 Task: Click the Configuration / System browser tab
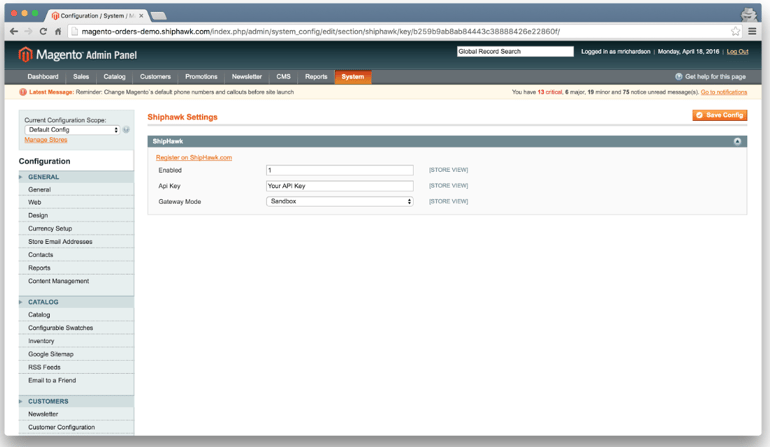coord(96,16)
